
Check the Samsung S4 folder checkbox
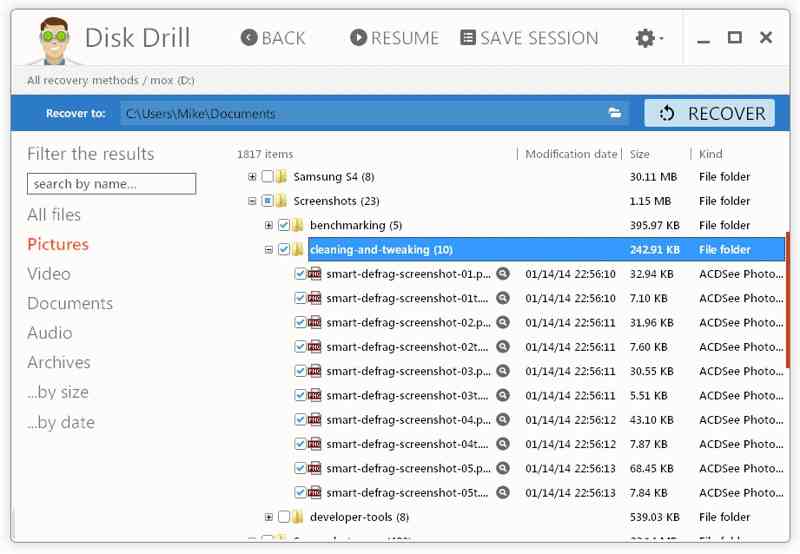267,177
